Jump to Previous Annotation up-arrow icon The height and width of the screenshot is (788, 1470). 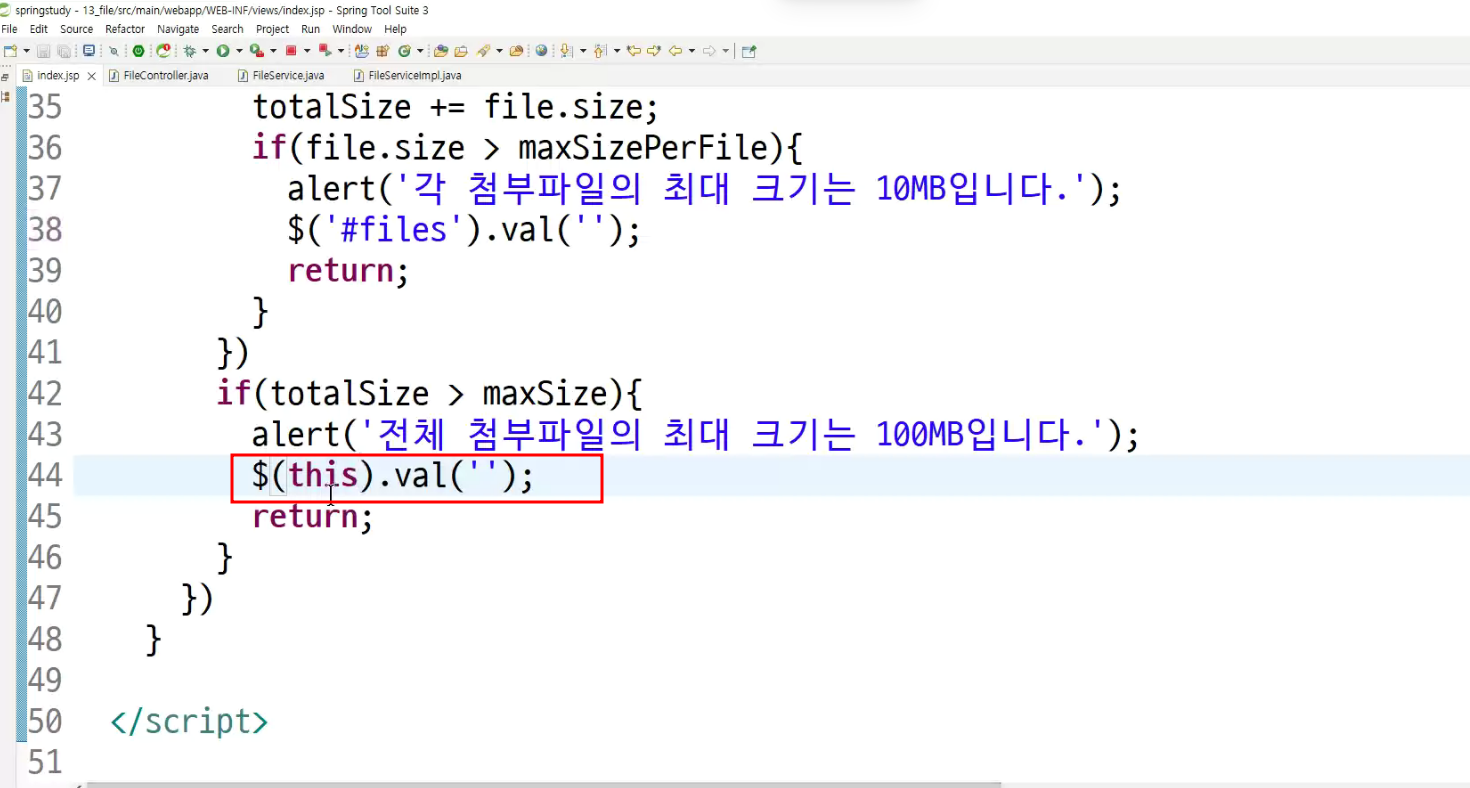[x=599, y=50]
